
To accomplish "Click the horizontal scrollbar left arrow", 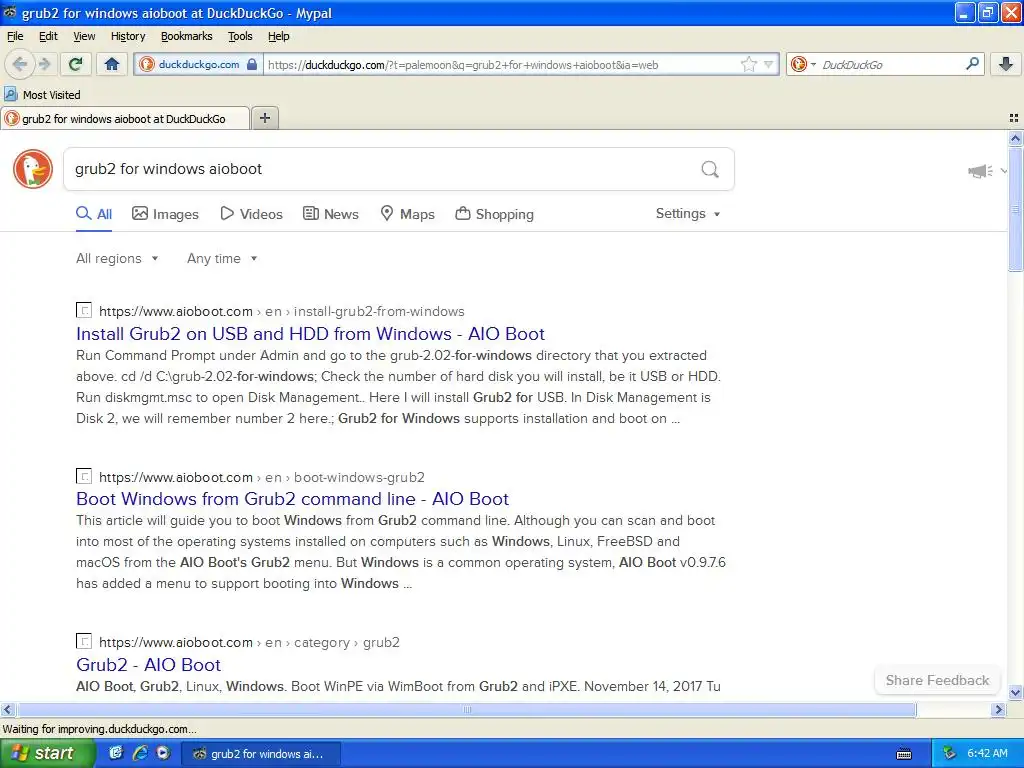I will tap(7, 710).
